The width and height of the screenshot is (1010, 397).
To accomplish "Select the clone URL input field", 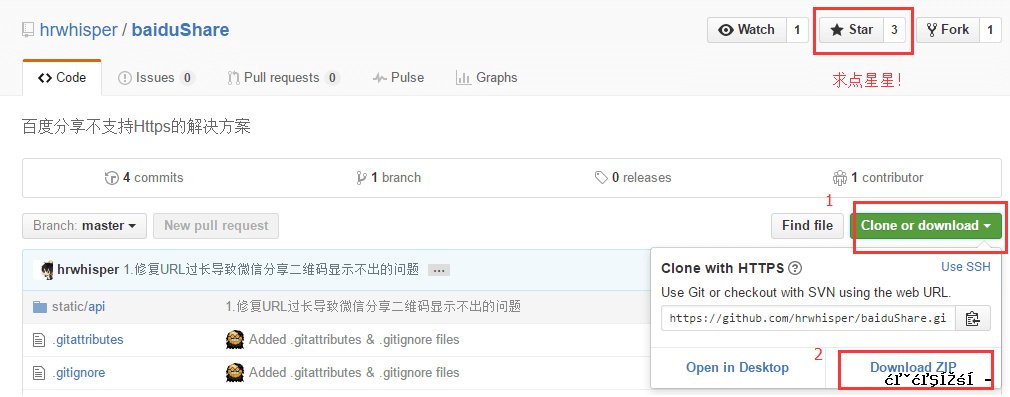I will click(808, 318).
